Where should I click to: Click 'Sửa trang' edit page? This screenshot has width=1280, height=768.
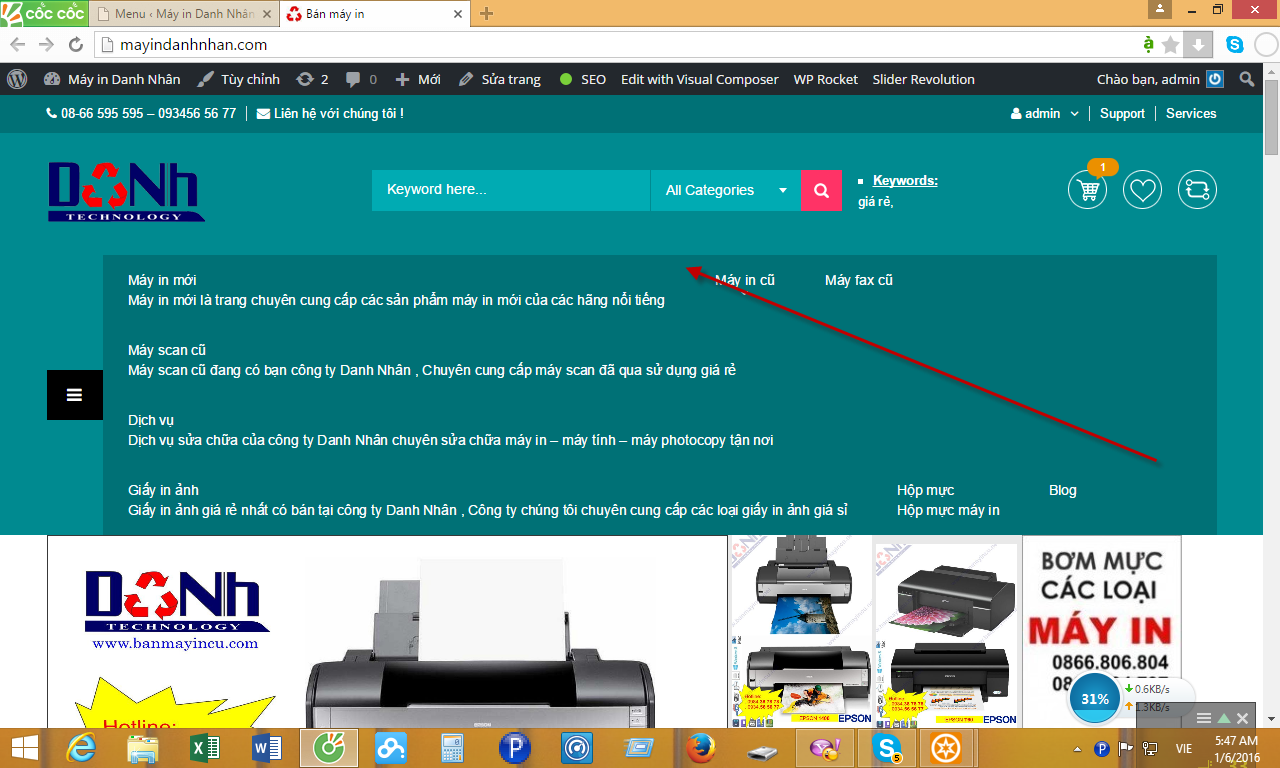499,79
